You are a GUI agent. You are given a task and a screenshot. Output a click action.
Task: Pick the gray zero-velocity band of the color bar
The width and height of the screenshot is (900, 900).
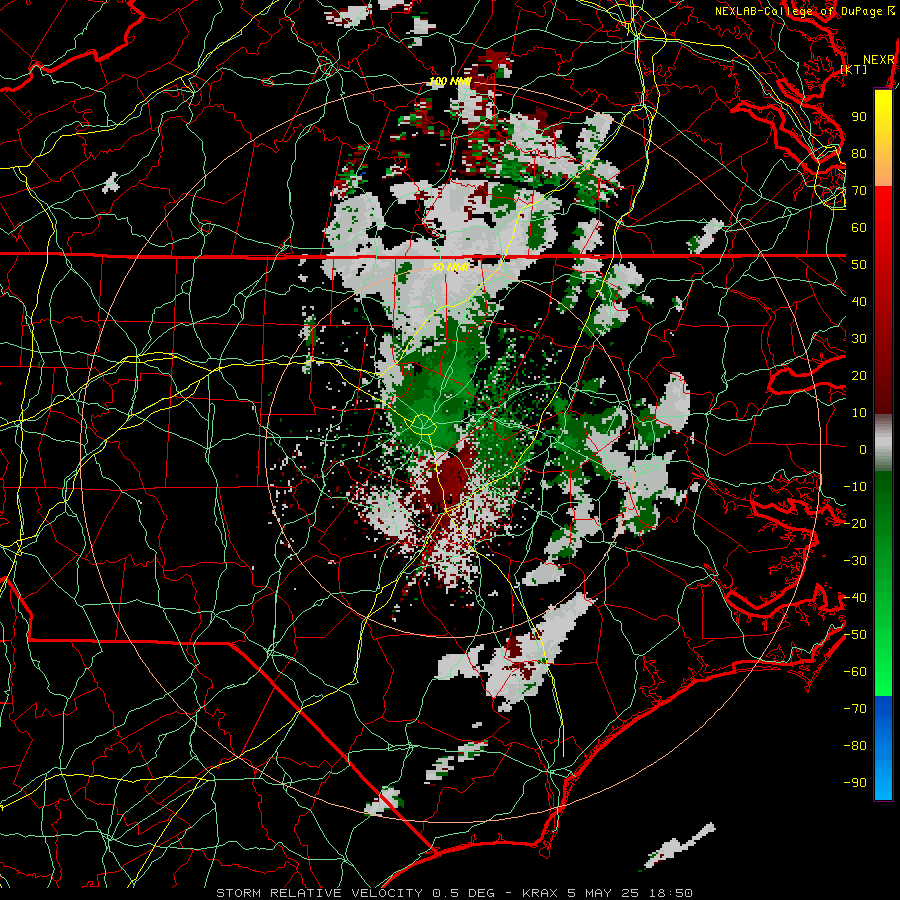click(x=883, y=443)
